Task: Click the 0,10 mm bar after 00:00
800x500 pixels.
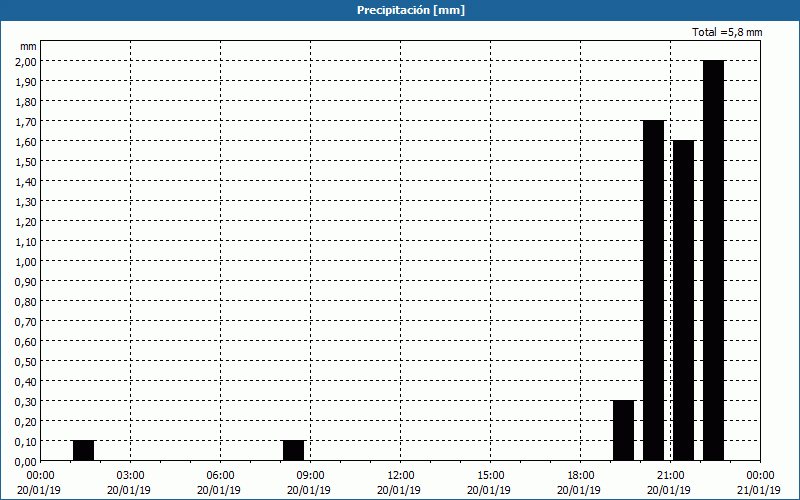Action: tap(84, 451)
